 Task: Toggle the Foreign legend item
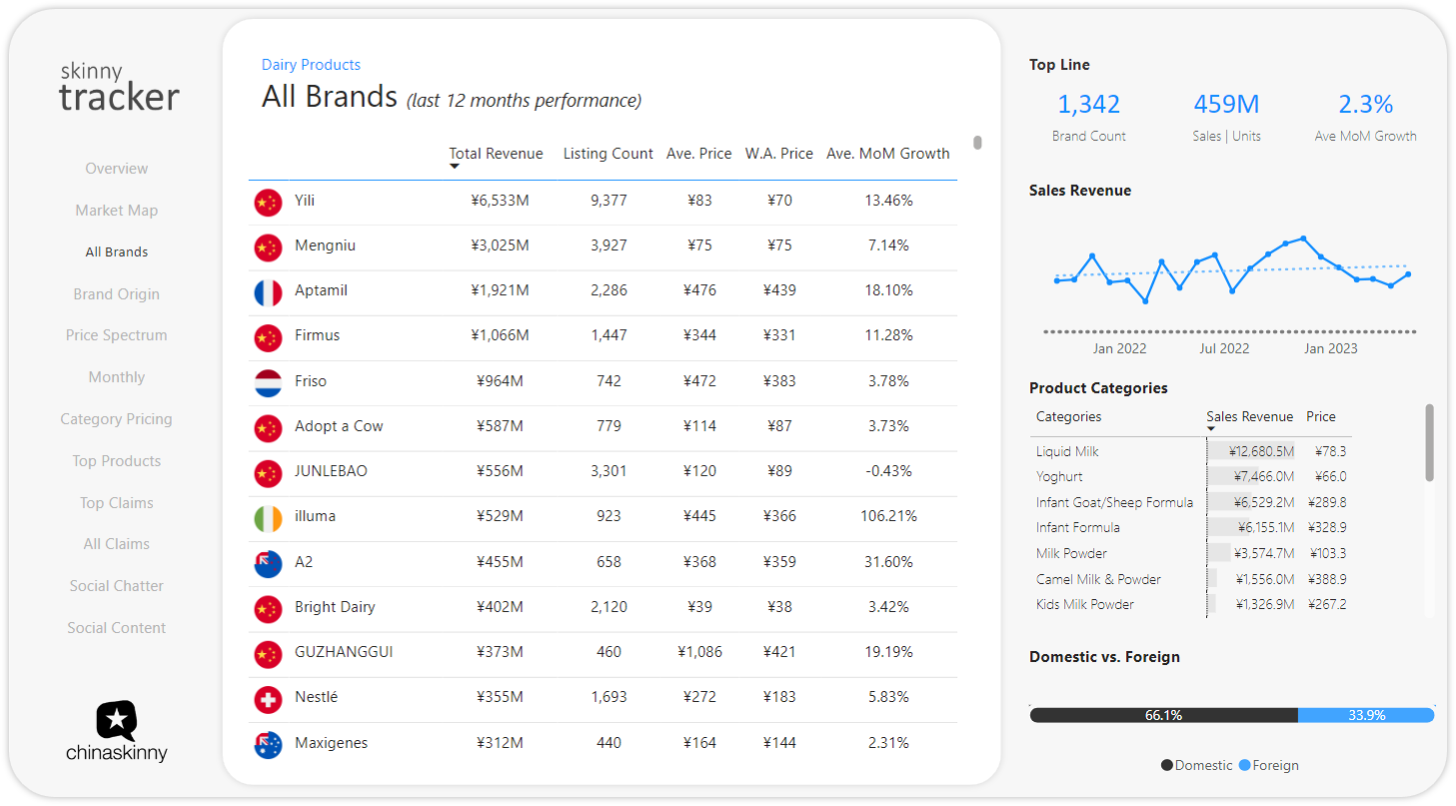click(1269, 765)
